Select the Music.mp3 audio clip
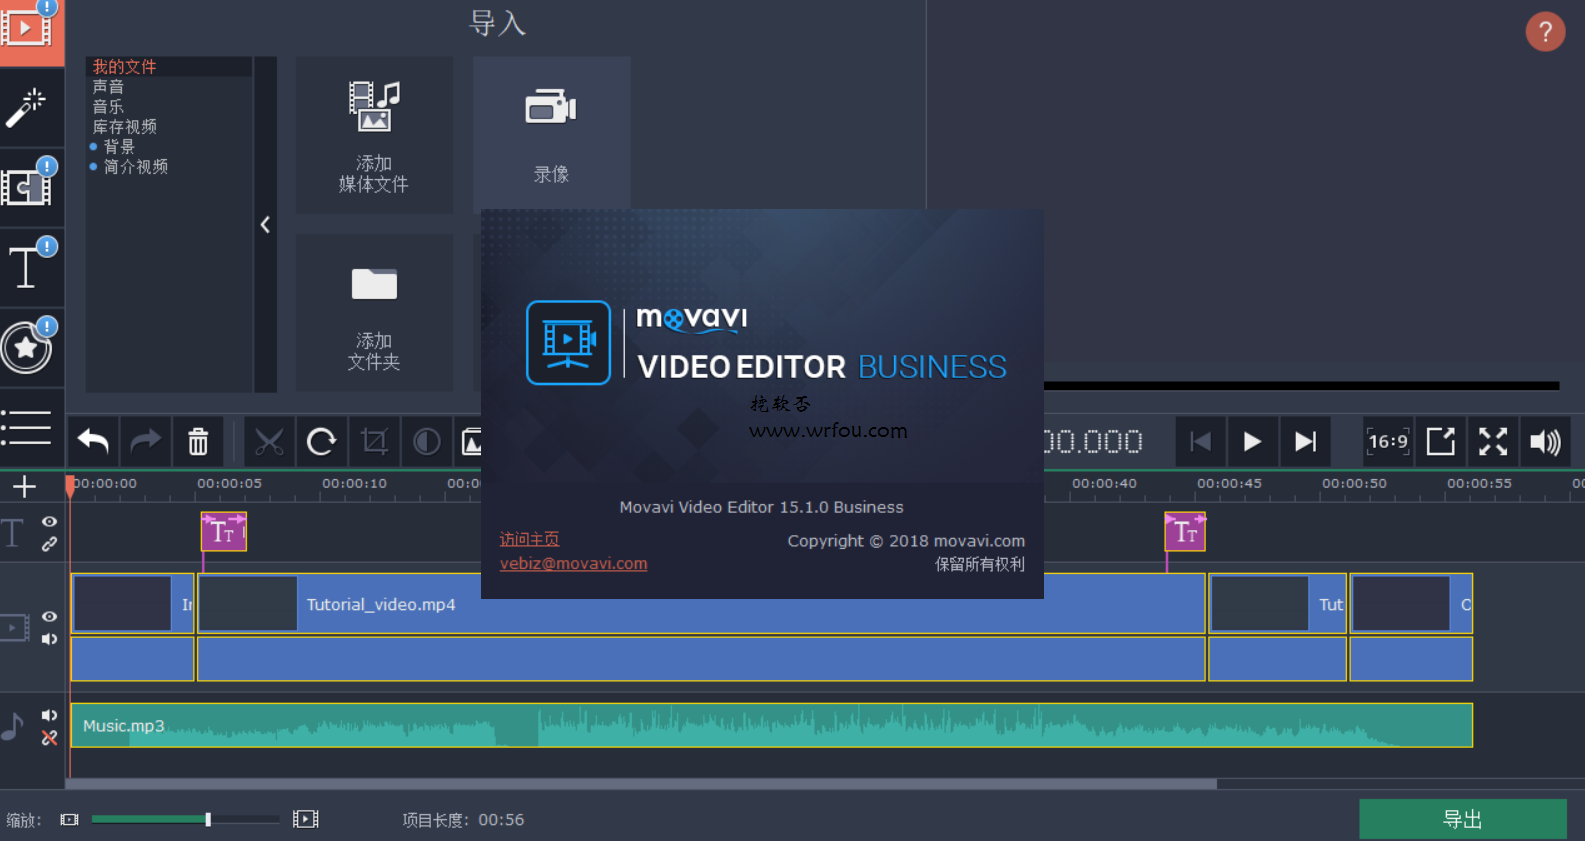The image size is (1585, 841). [x=771, y=725]
